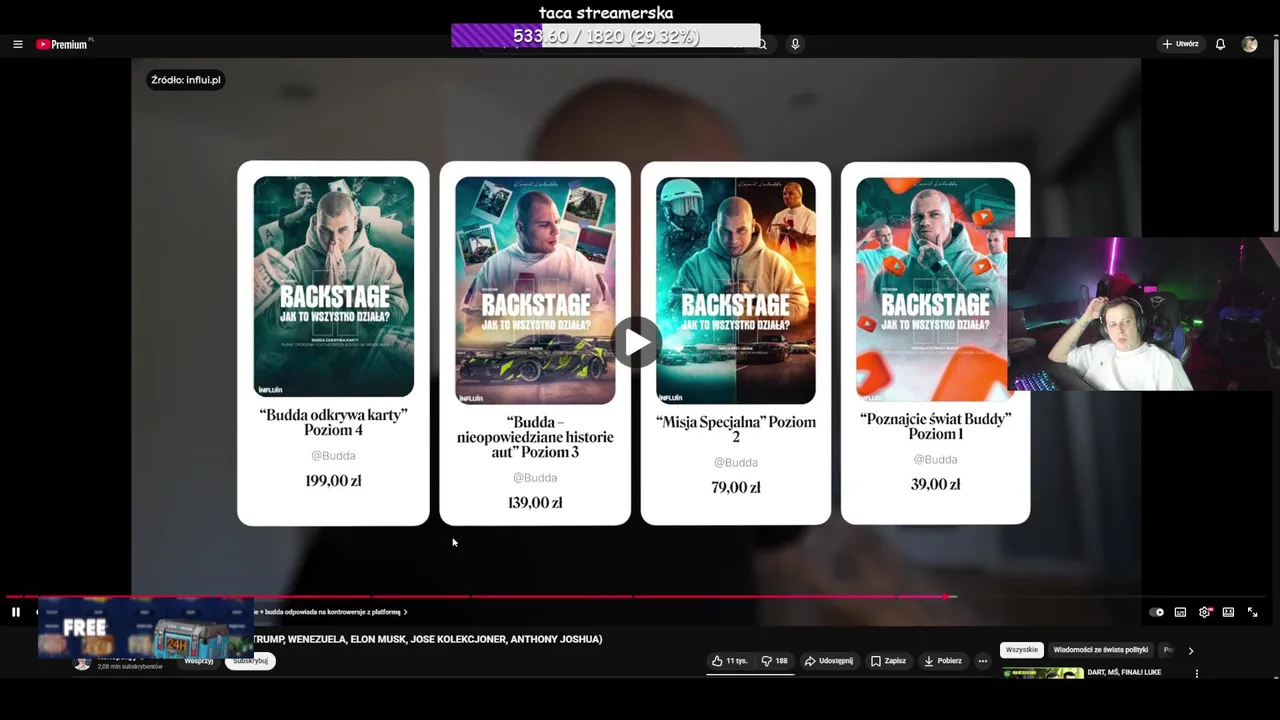The image size is (1280, 720).
Task: Open more actions three-dot menu
Action: (x=983, y=661)
